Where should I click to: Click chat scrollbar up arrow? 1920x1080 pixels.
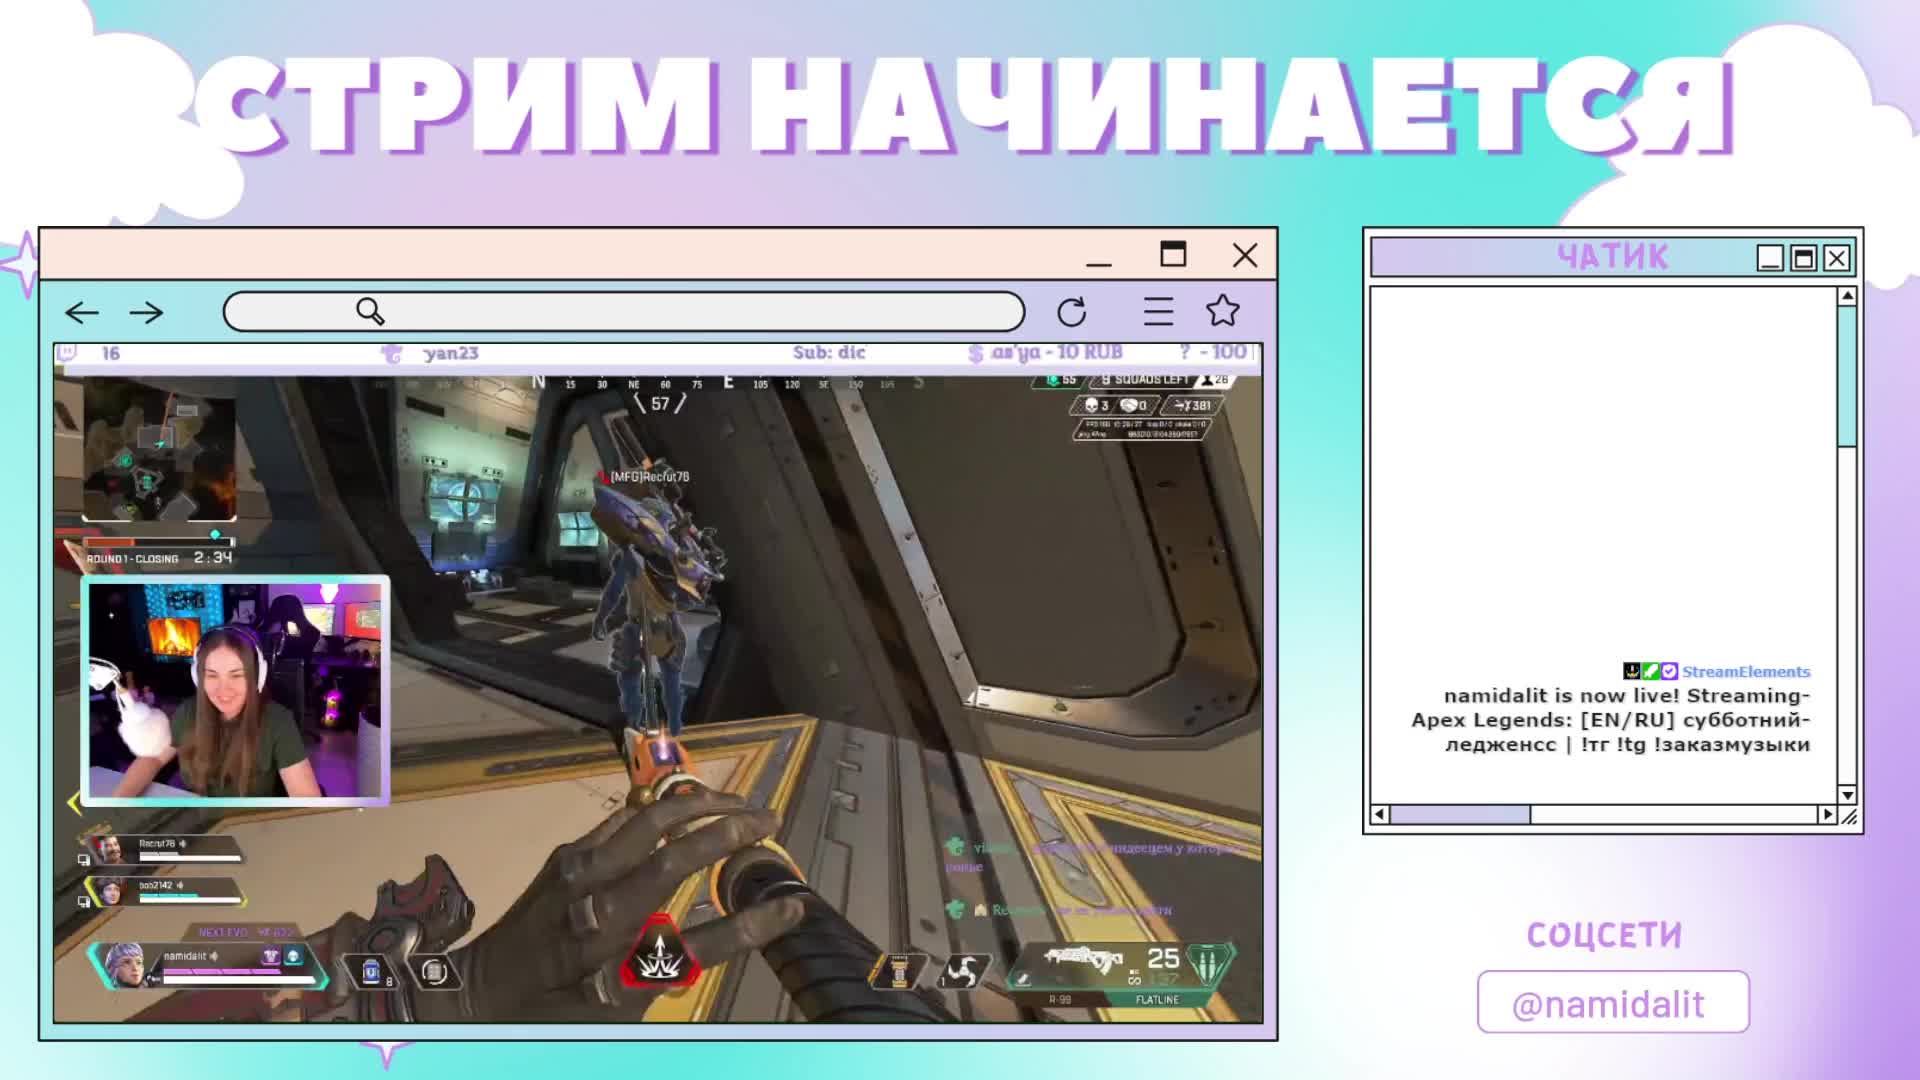(x=1847, y=296)
